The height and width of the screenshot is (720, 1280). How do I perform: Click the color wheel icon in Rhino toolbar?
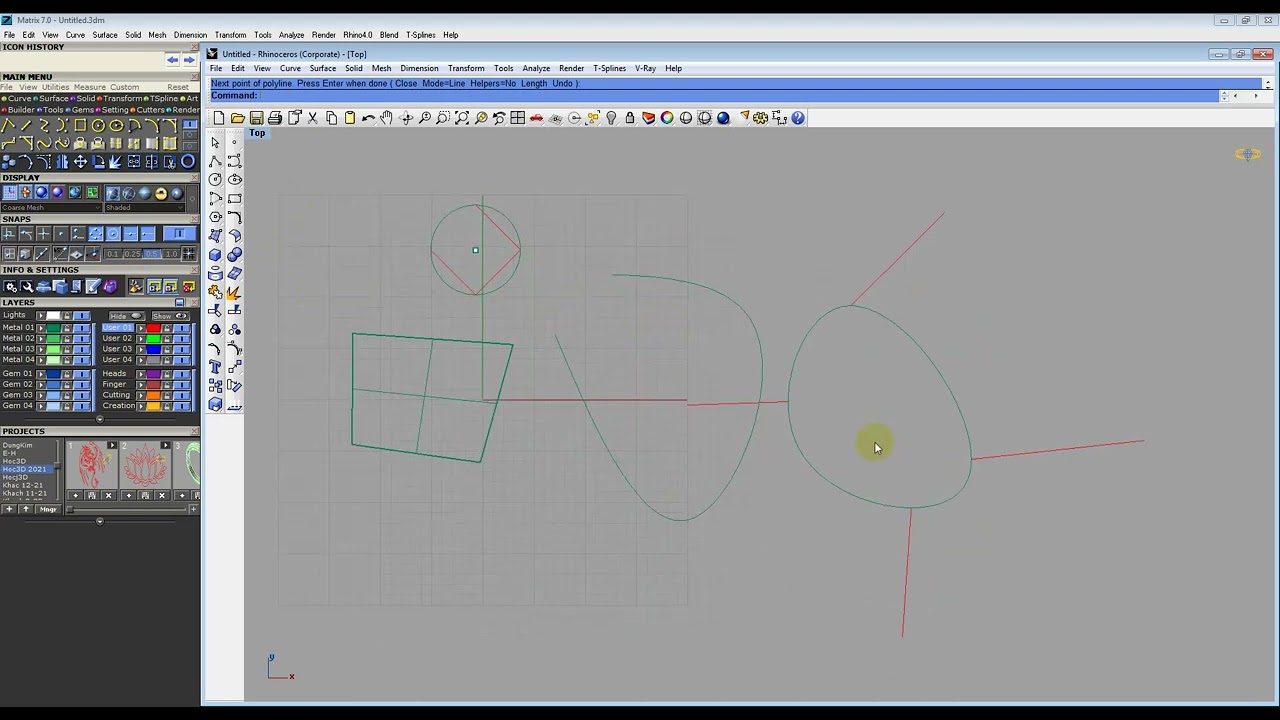click(x=666, y=118)
